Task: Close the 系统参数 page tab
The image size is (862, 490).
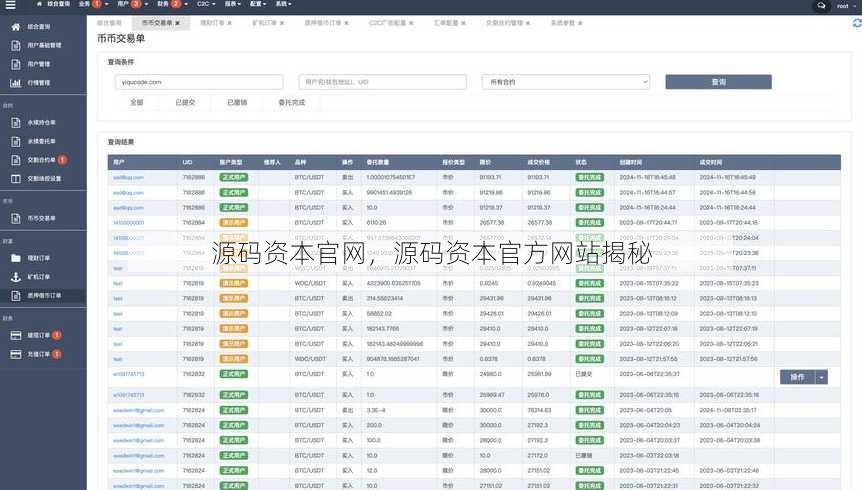Action: 580,23
